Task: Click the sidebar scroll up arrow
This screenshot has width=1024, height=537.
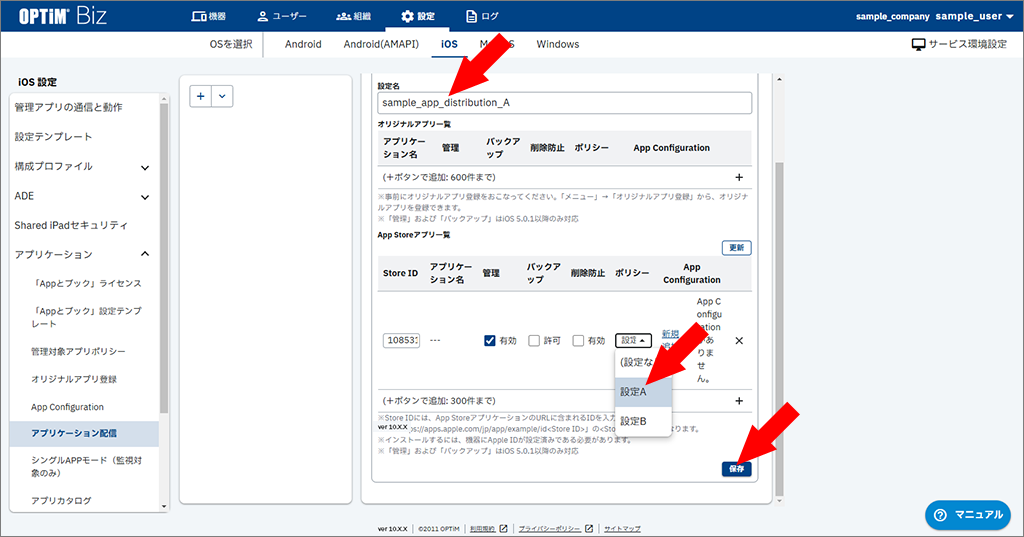Action: (x=164, y=99)
